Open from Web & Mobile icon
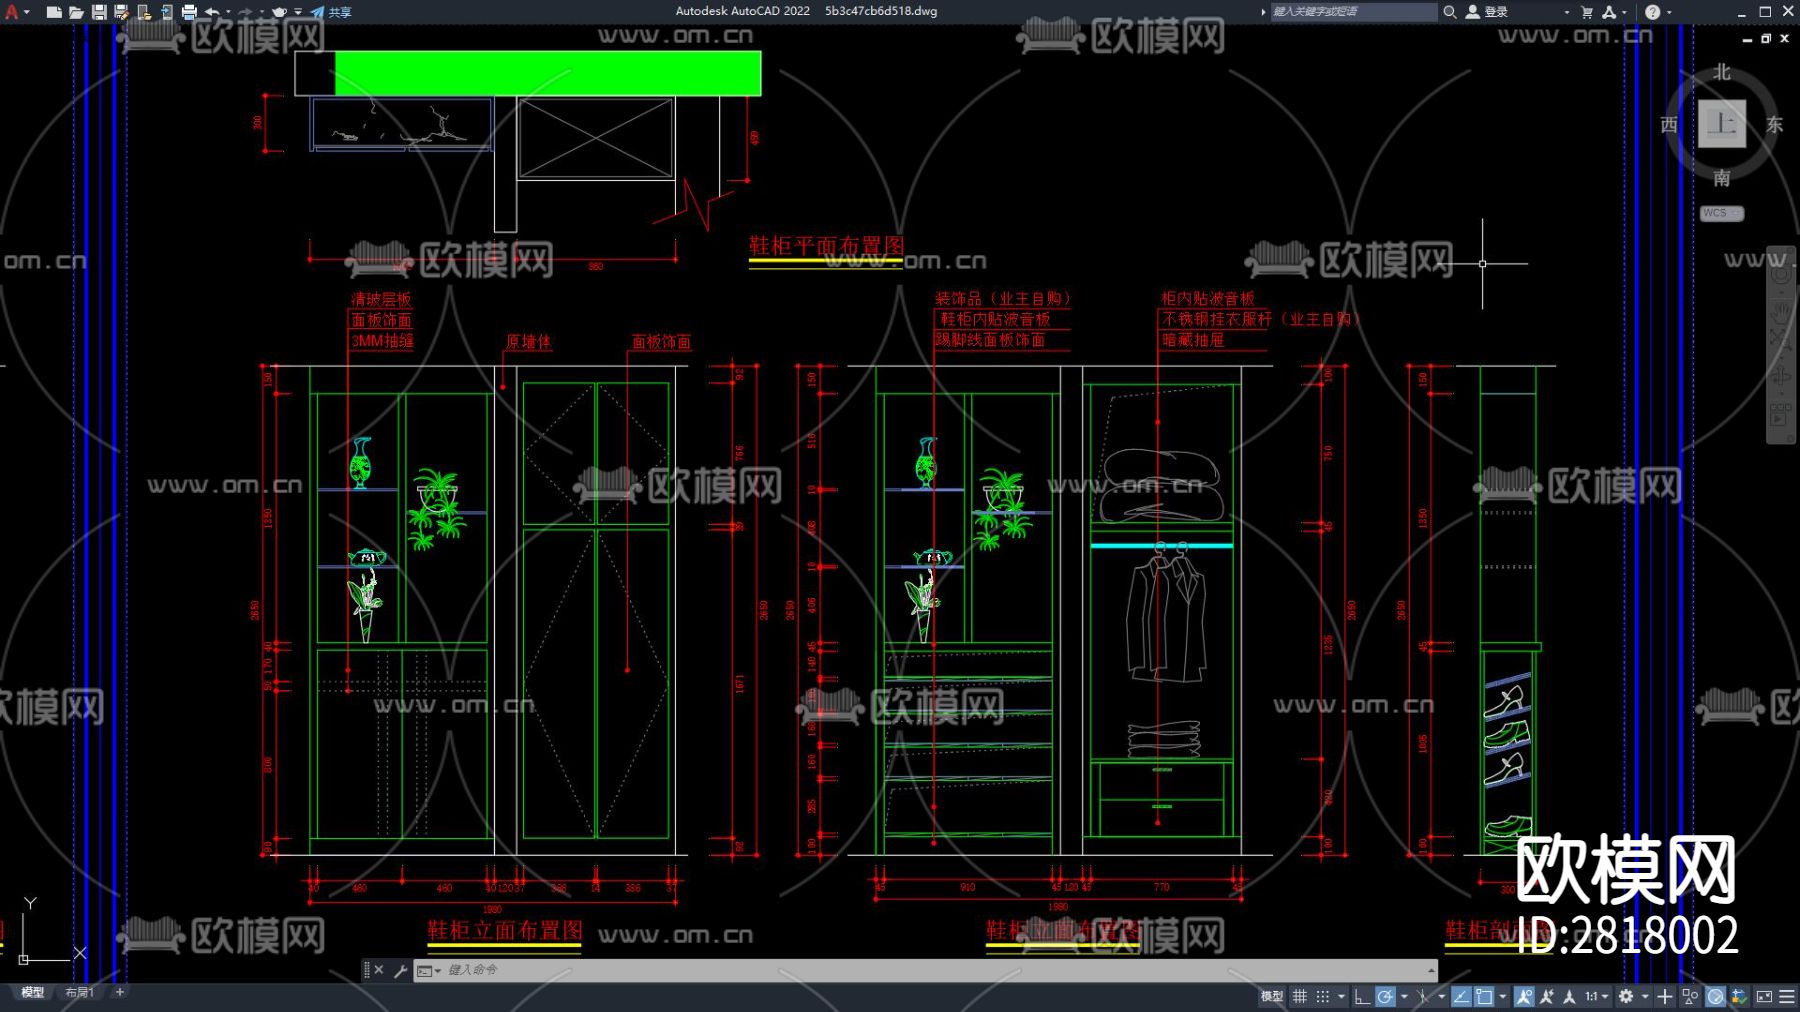1800x1012 pixels. (144, 12)
